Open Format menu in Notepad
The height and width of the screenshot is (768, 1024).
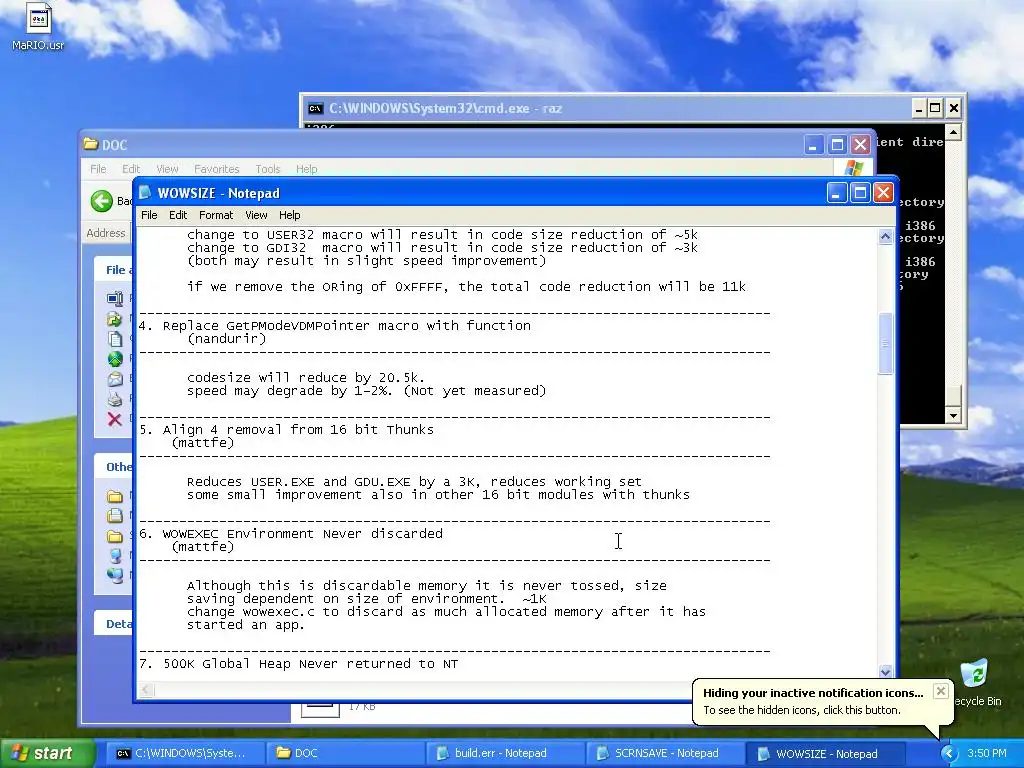pyautogui.click(x=216, y=215)
